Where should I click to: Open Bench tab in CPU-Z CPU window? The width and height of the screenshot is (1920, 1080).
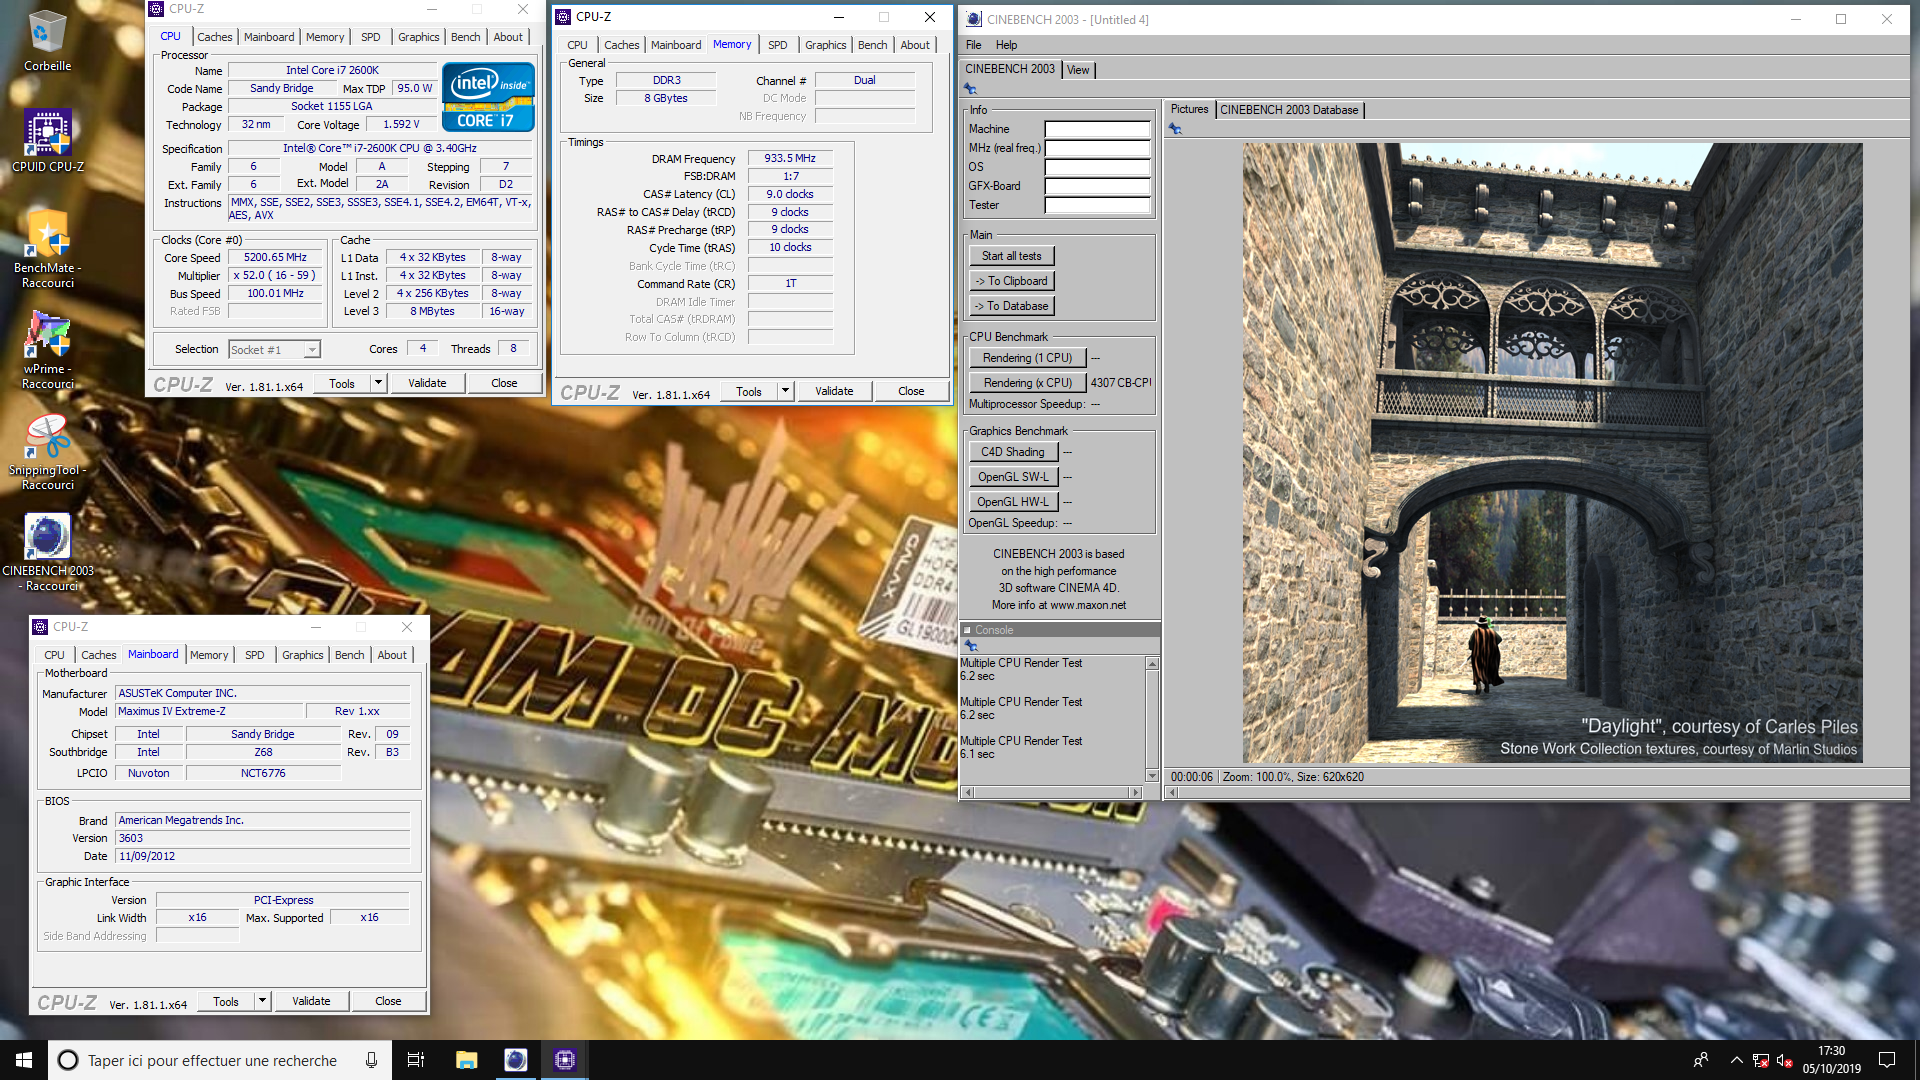pos(465,37)
